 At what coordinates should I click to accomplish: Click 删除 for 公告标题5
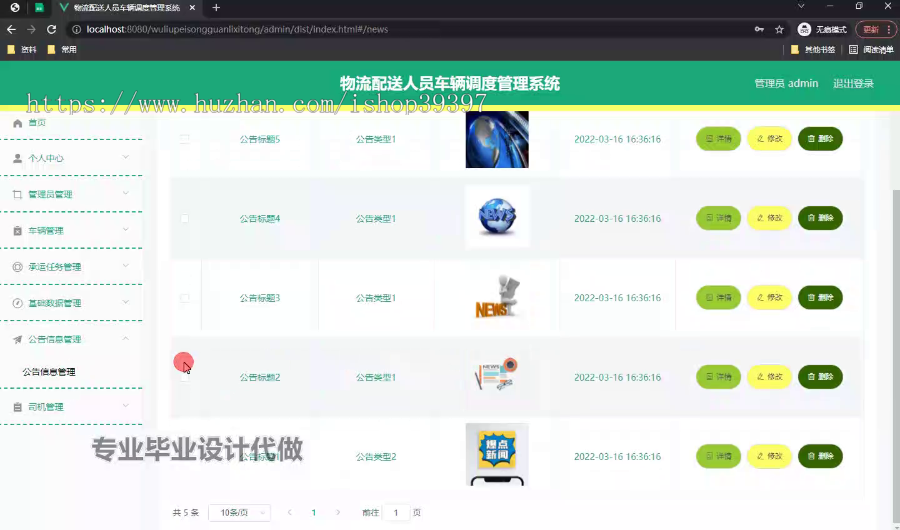820,139
